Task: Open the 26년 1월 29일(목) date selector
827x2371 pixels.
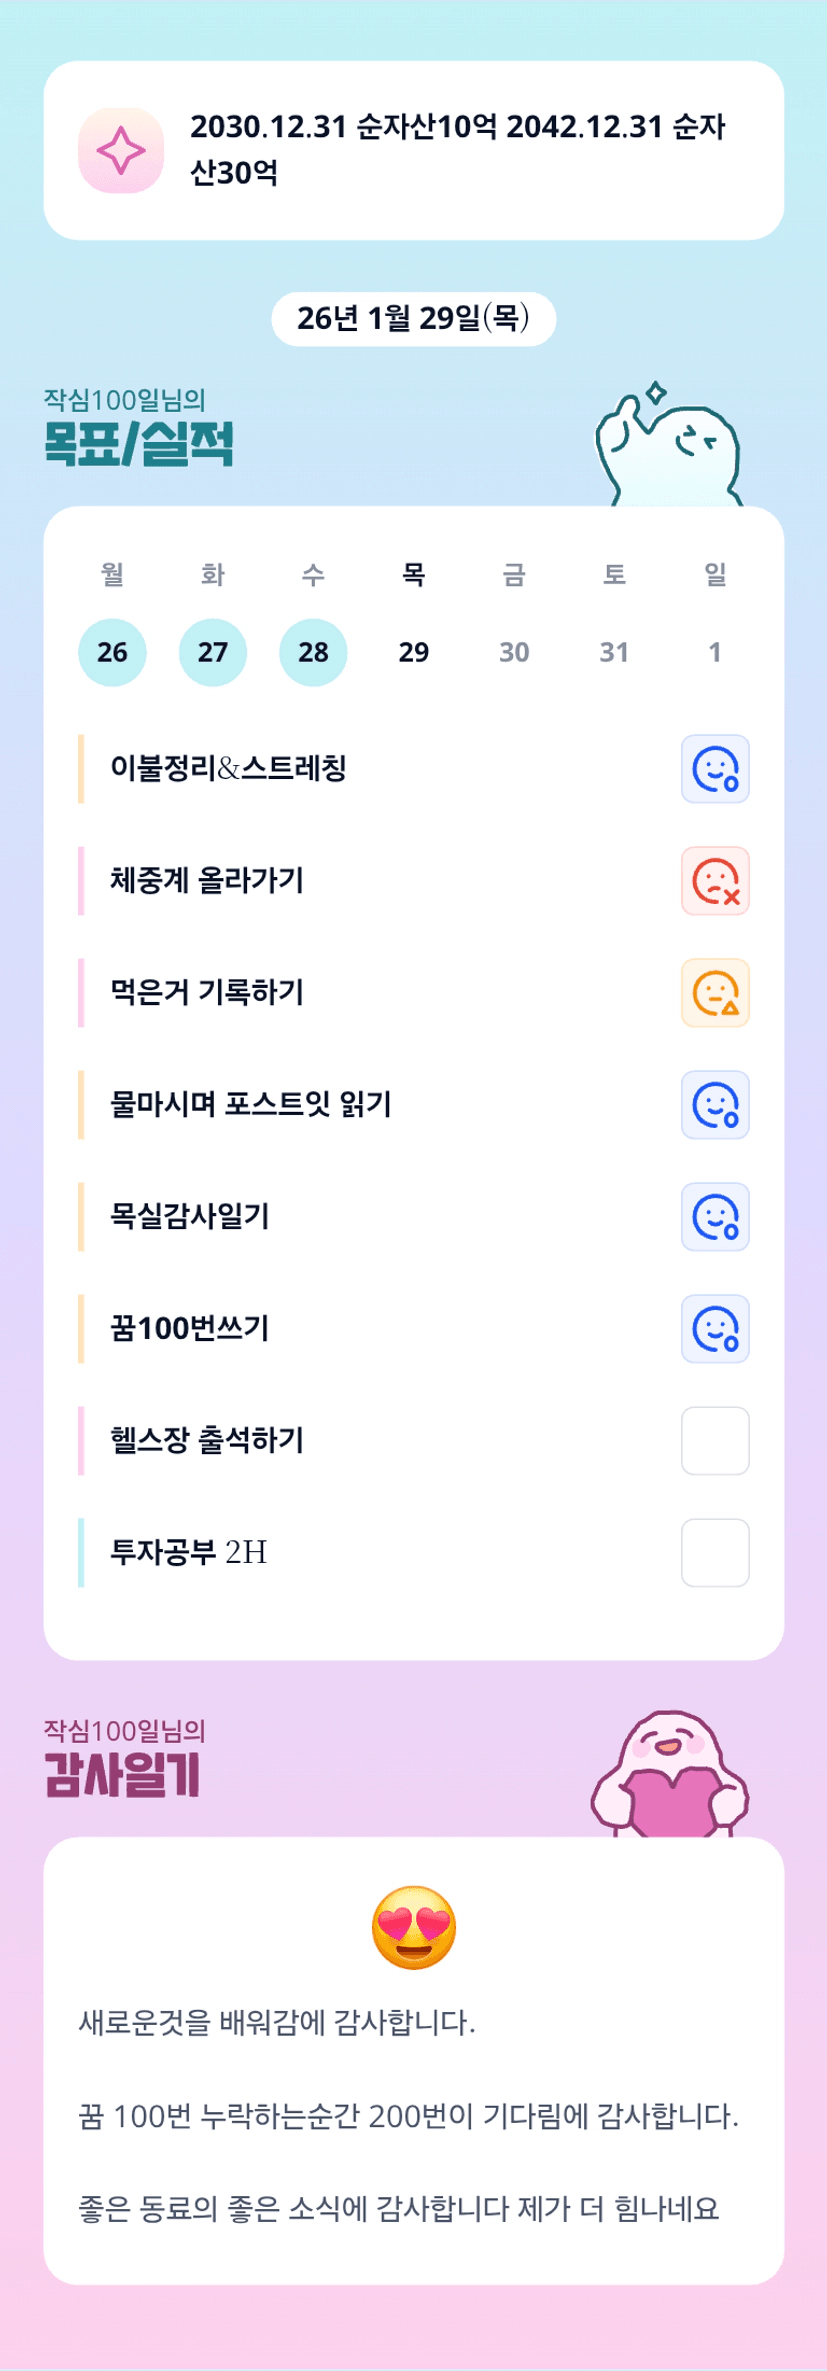Action: point(413,319)
